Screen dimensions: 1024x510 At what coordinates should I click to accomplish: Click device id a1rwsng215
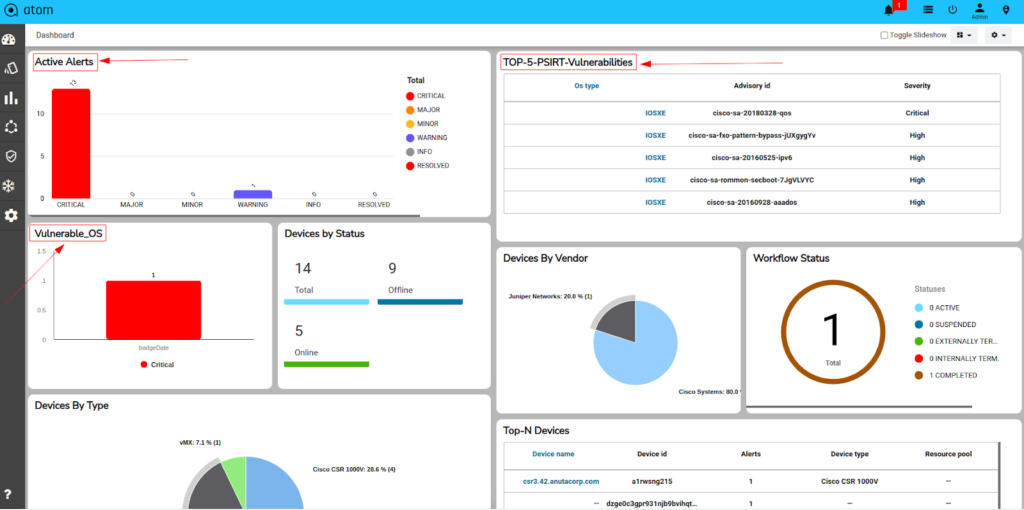click(x=652, y=481)
